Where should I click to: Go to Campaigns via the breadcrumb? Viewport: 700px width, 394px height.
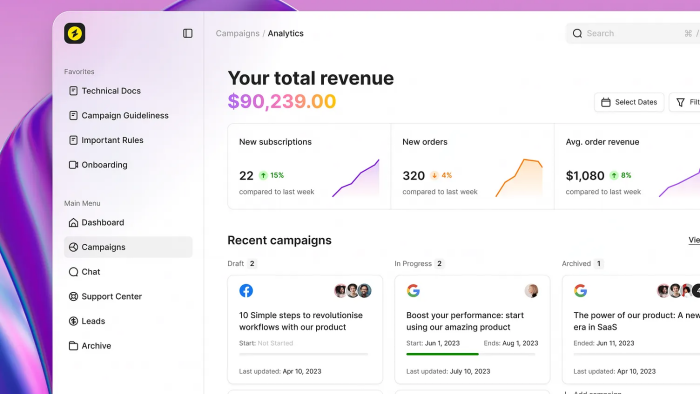pos(238,33)
